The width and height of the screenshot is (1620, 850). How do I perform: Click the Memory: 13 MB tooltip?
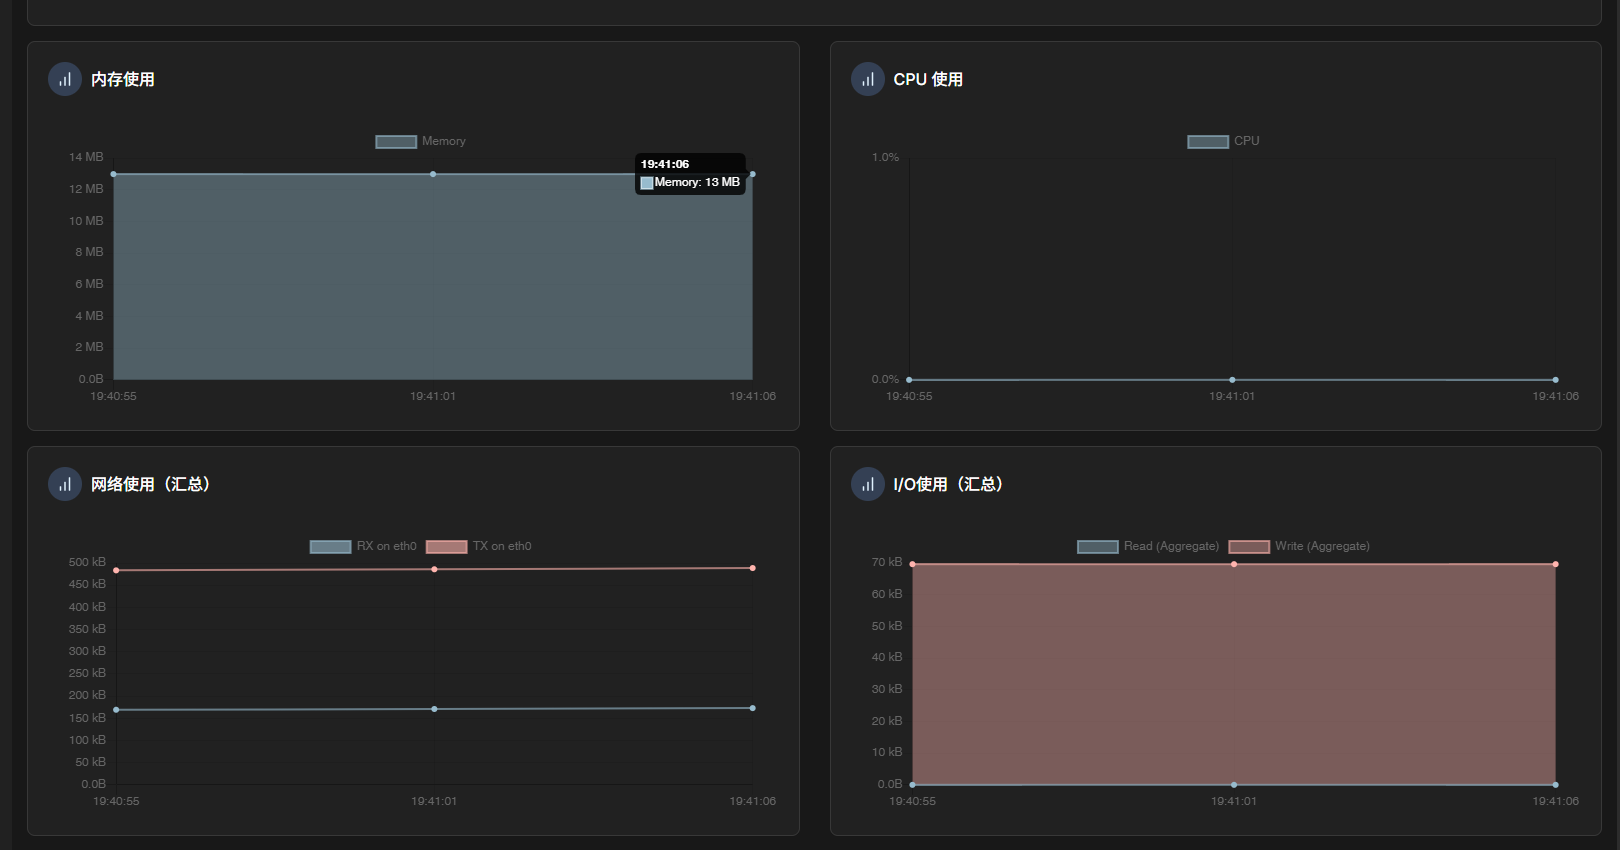pyautogui.click(x=690, y=173)
